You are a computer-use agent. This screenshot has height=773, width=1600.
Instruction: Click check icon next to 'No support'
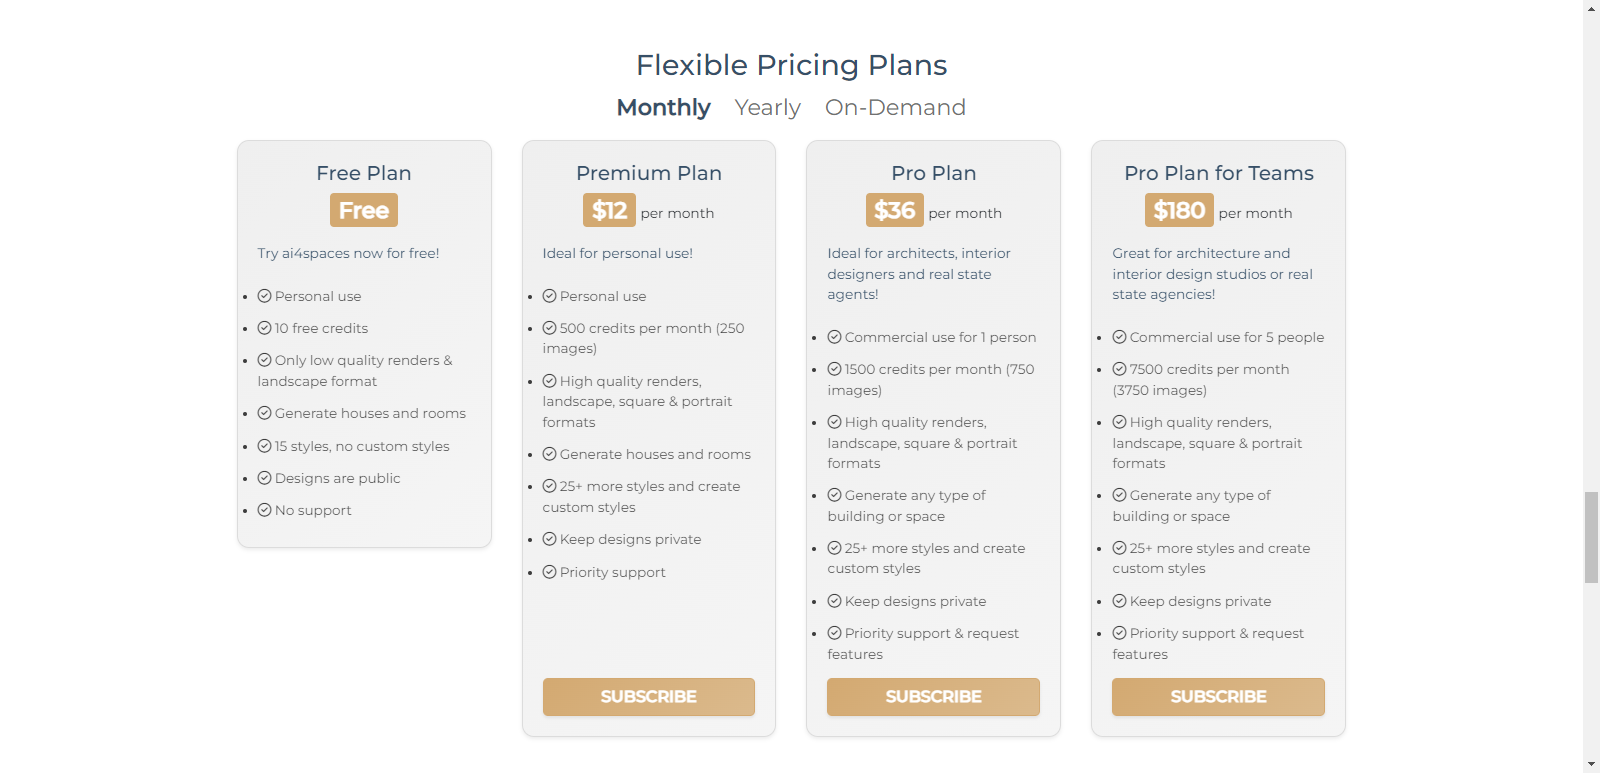coord(265,510)
